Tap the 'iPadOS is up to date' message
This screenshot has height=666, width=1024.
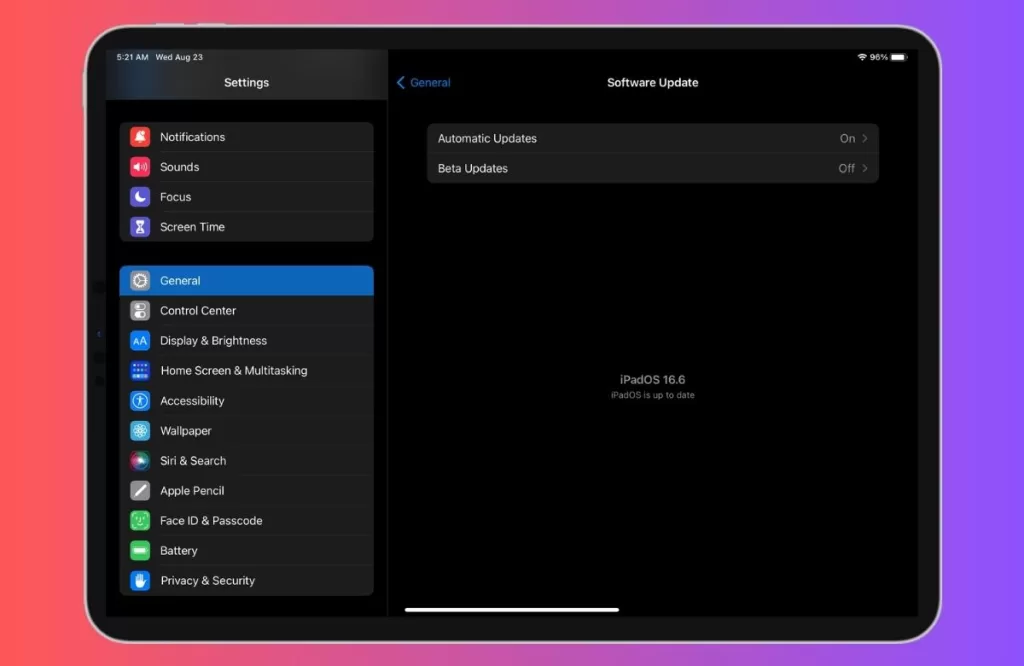(652, 395)
